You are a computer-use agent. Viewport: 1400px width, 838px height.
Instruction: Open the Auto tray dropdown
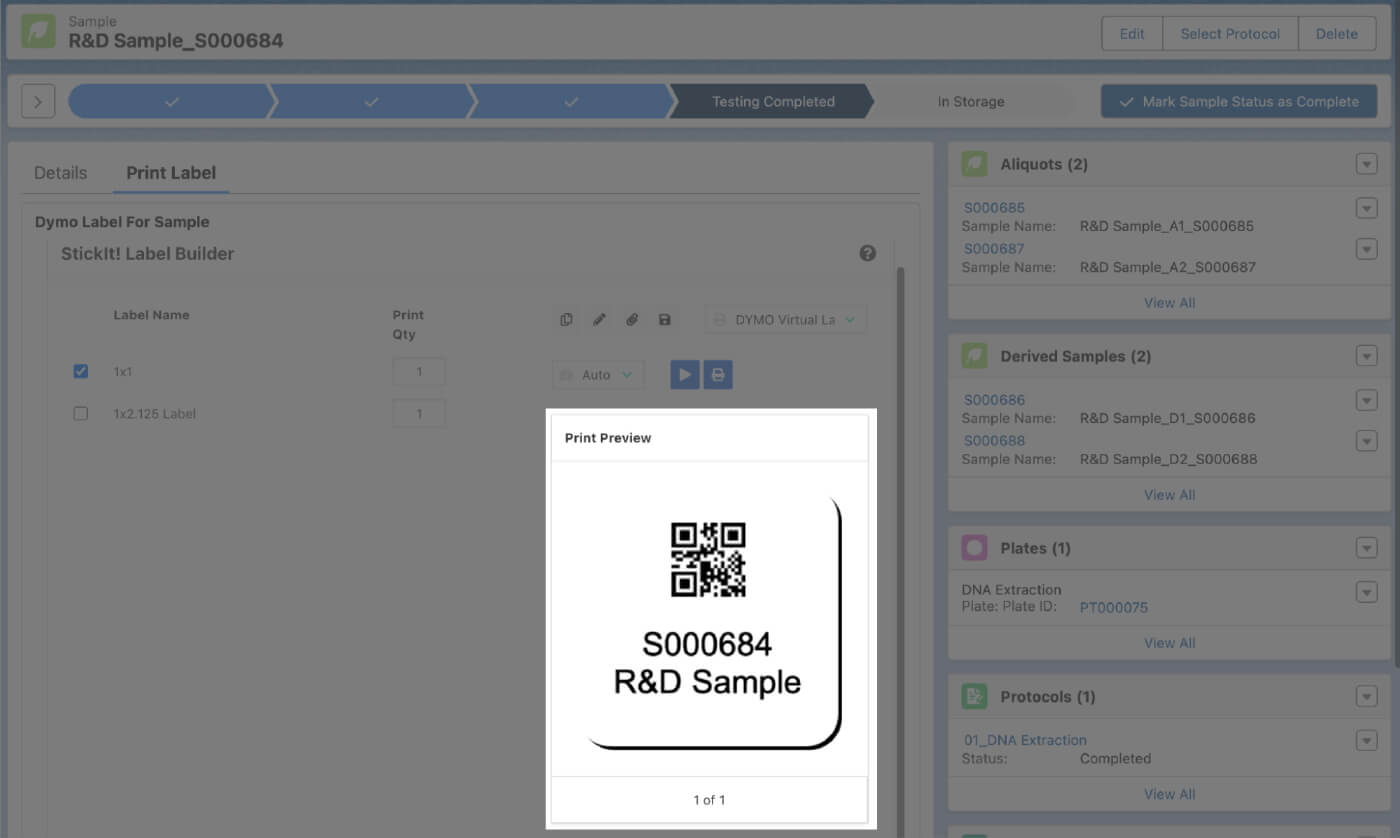click(598, 375)
